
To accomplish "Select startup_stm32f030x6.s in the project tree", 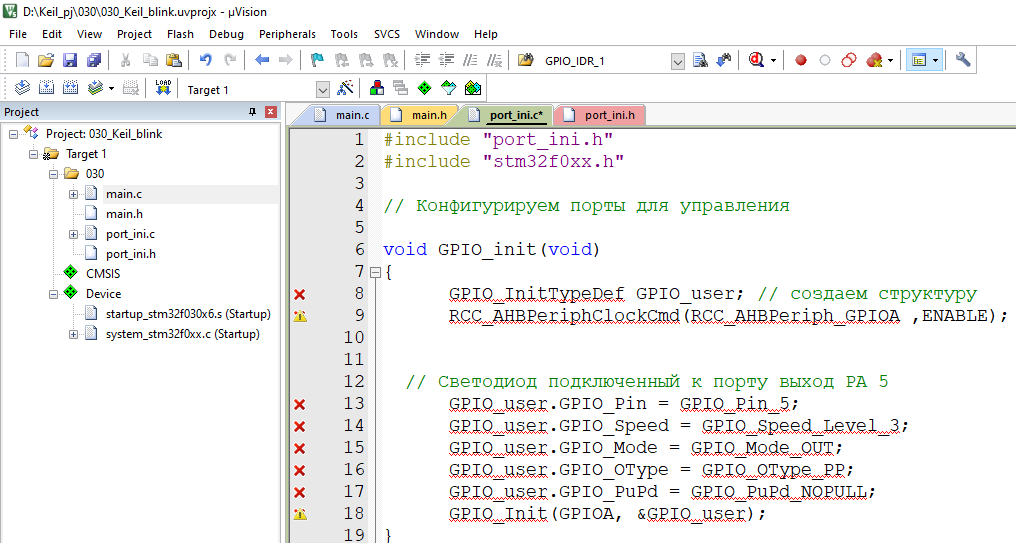I will [188, 314].
